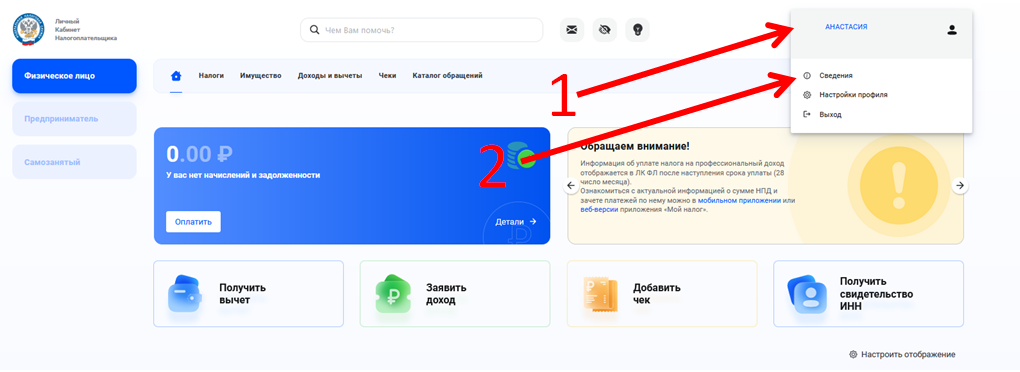Click text У вас нет начислений и задолженности
Viewport: 1020px width, 372px height.
click(243, 176)
